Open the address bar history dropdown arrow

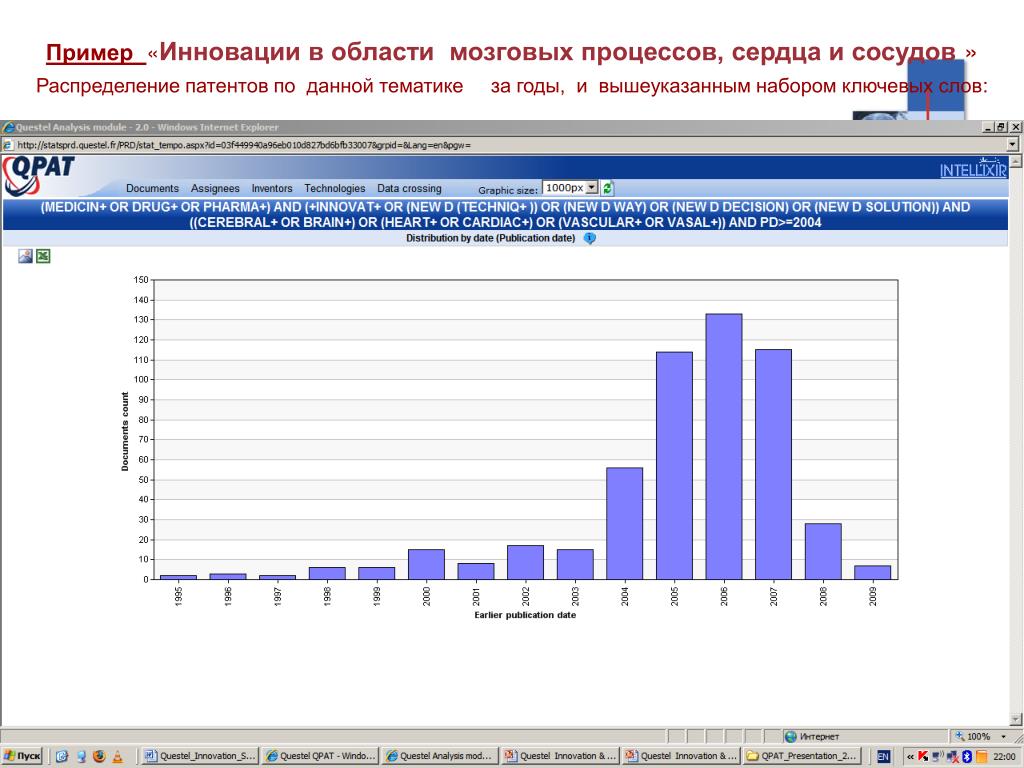[1012, 144]
